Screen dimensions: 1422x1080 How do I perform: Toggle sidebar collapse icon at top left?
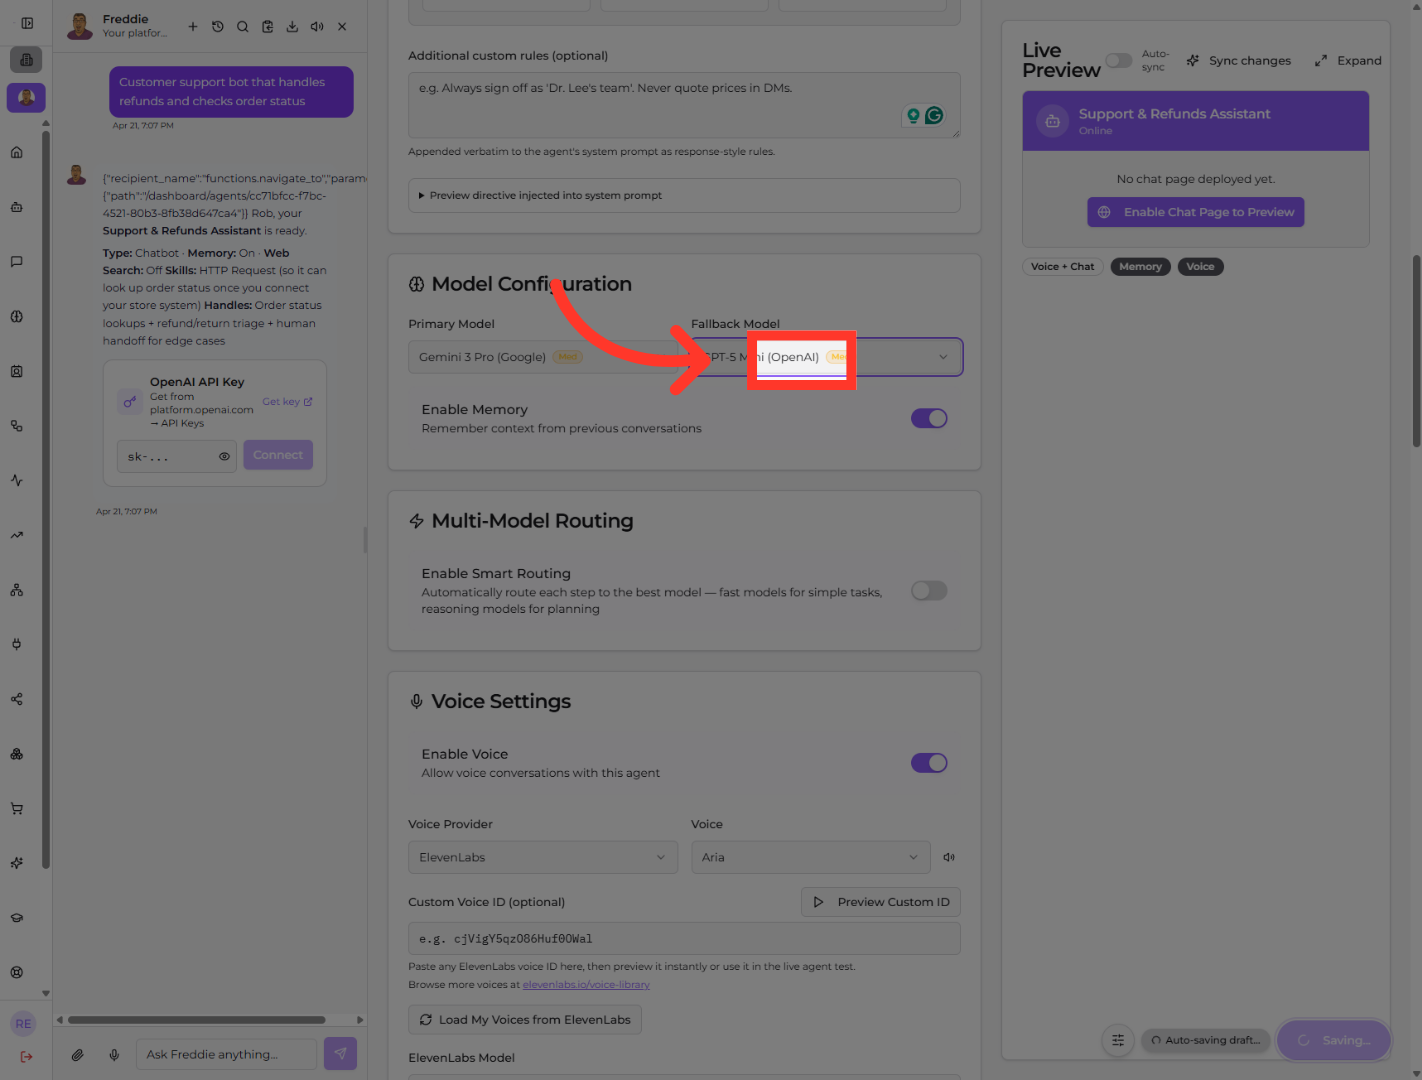27,22
